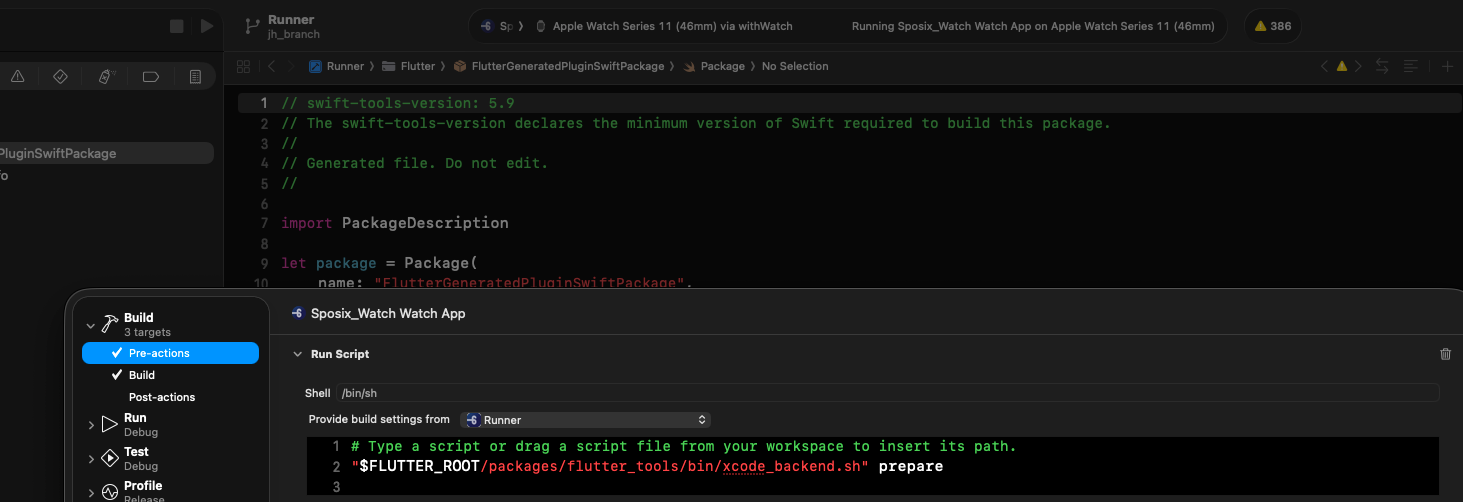
Task: Click the Shell /bin/sh input field
Action: pos(887,393)
